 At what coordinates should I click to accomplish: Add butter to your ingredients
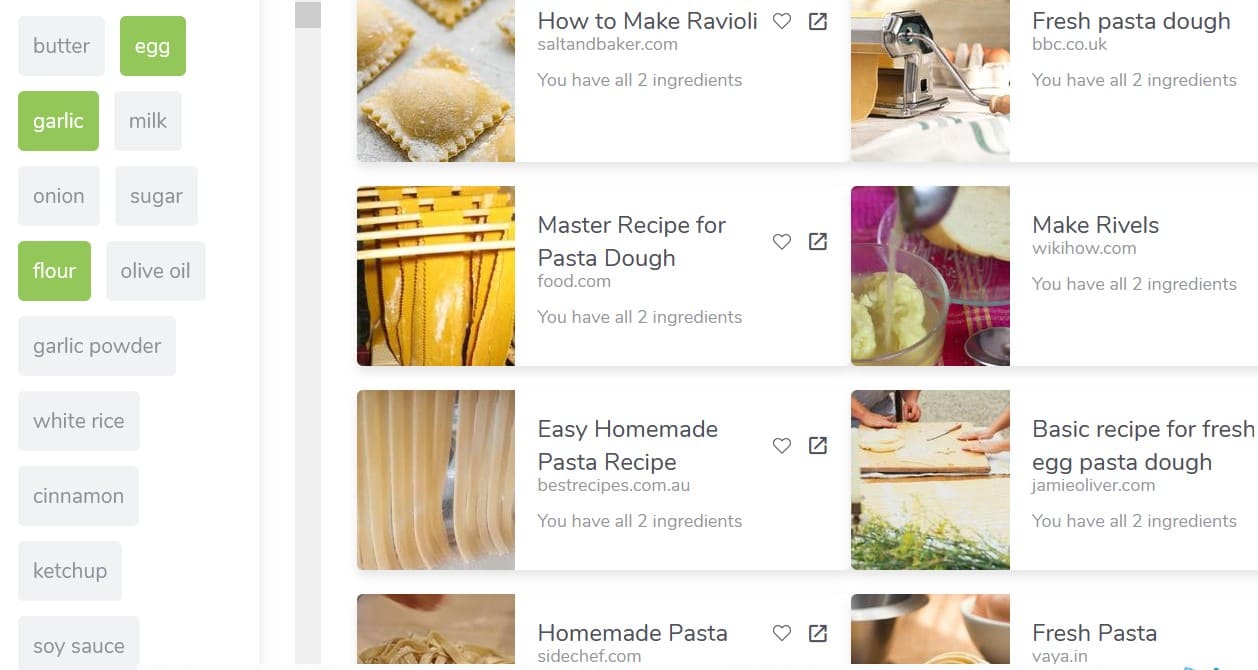click(61, 46)
